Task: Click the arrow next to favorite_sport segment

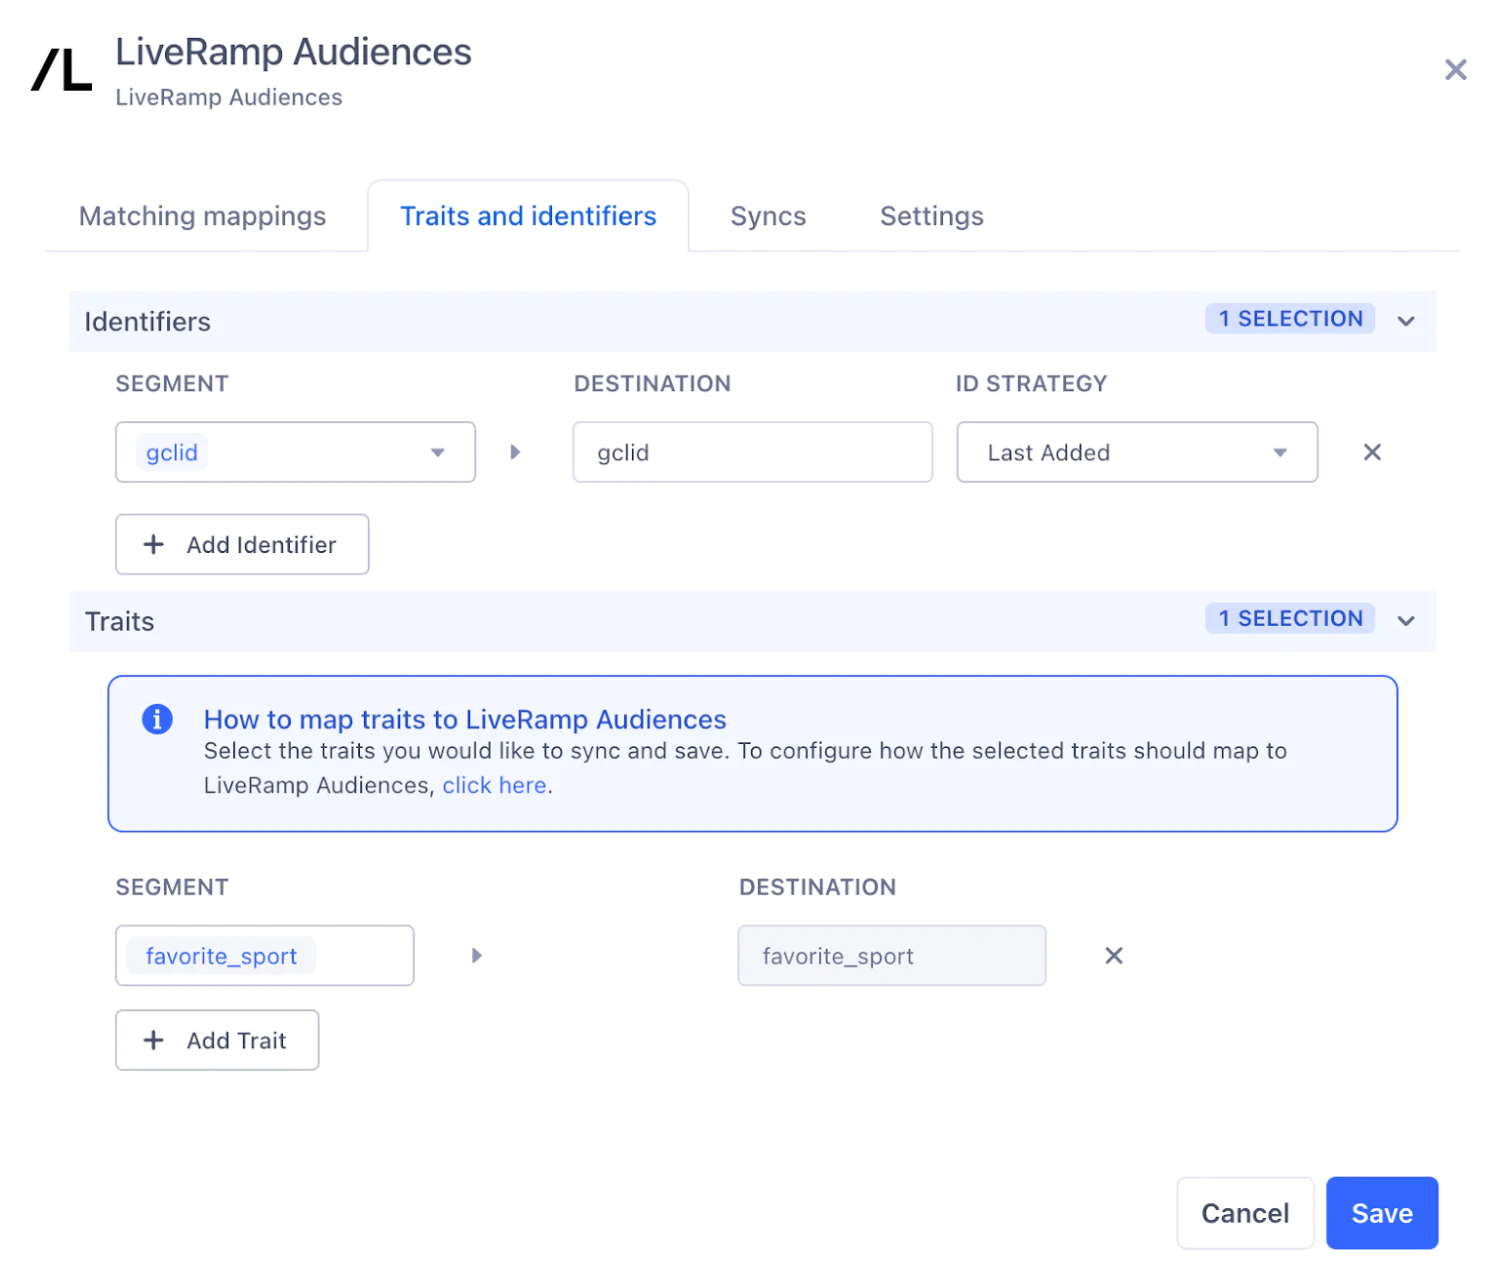Action: click(476, 955)
